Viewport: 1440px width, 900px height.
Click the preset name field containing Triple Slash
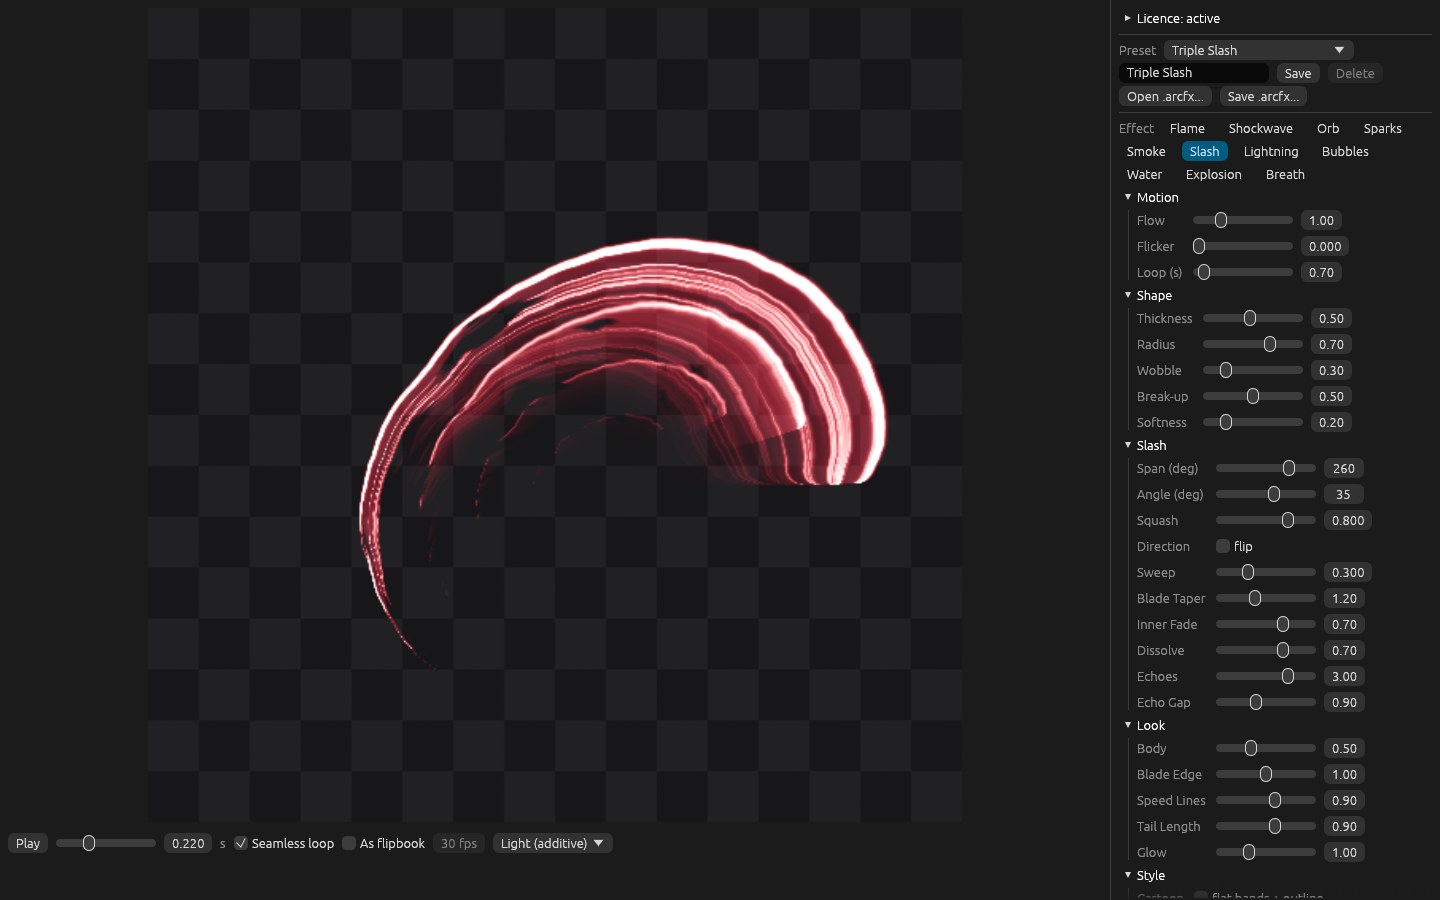1194,73
